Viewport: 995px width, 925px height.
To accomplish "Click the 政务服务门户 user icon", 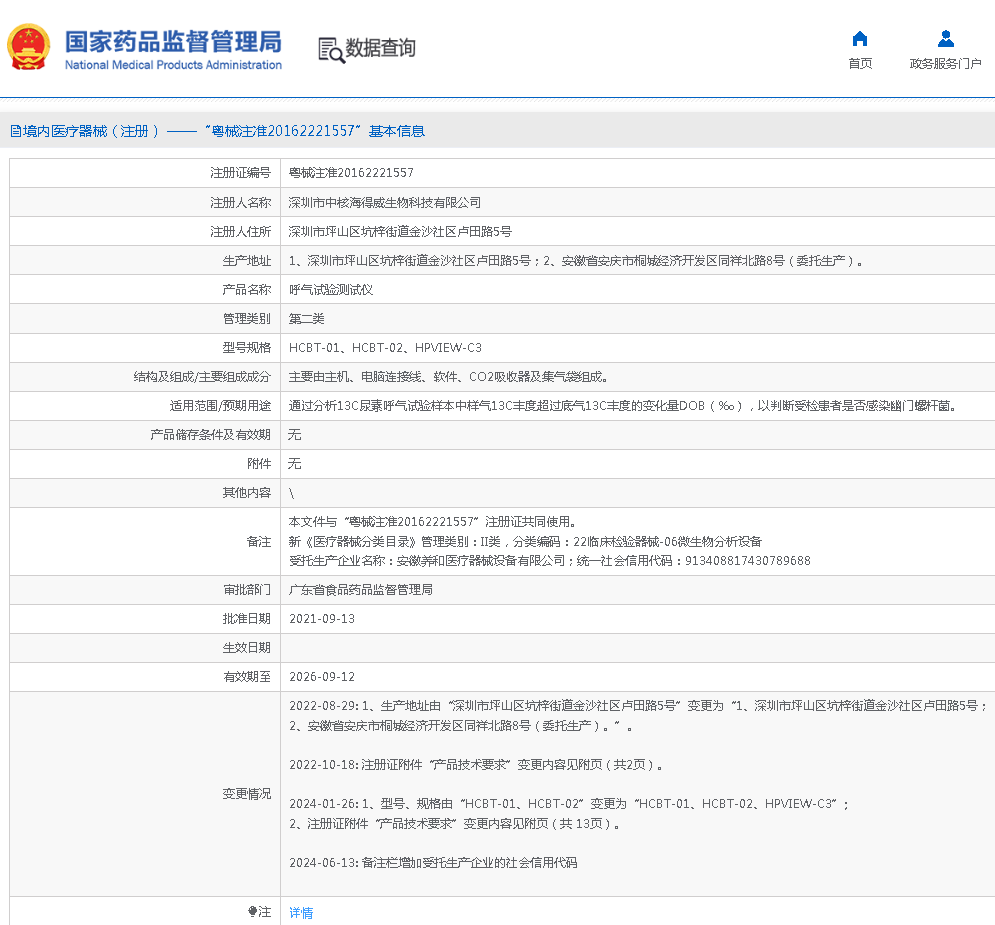I will (x=946, y=39).
